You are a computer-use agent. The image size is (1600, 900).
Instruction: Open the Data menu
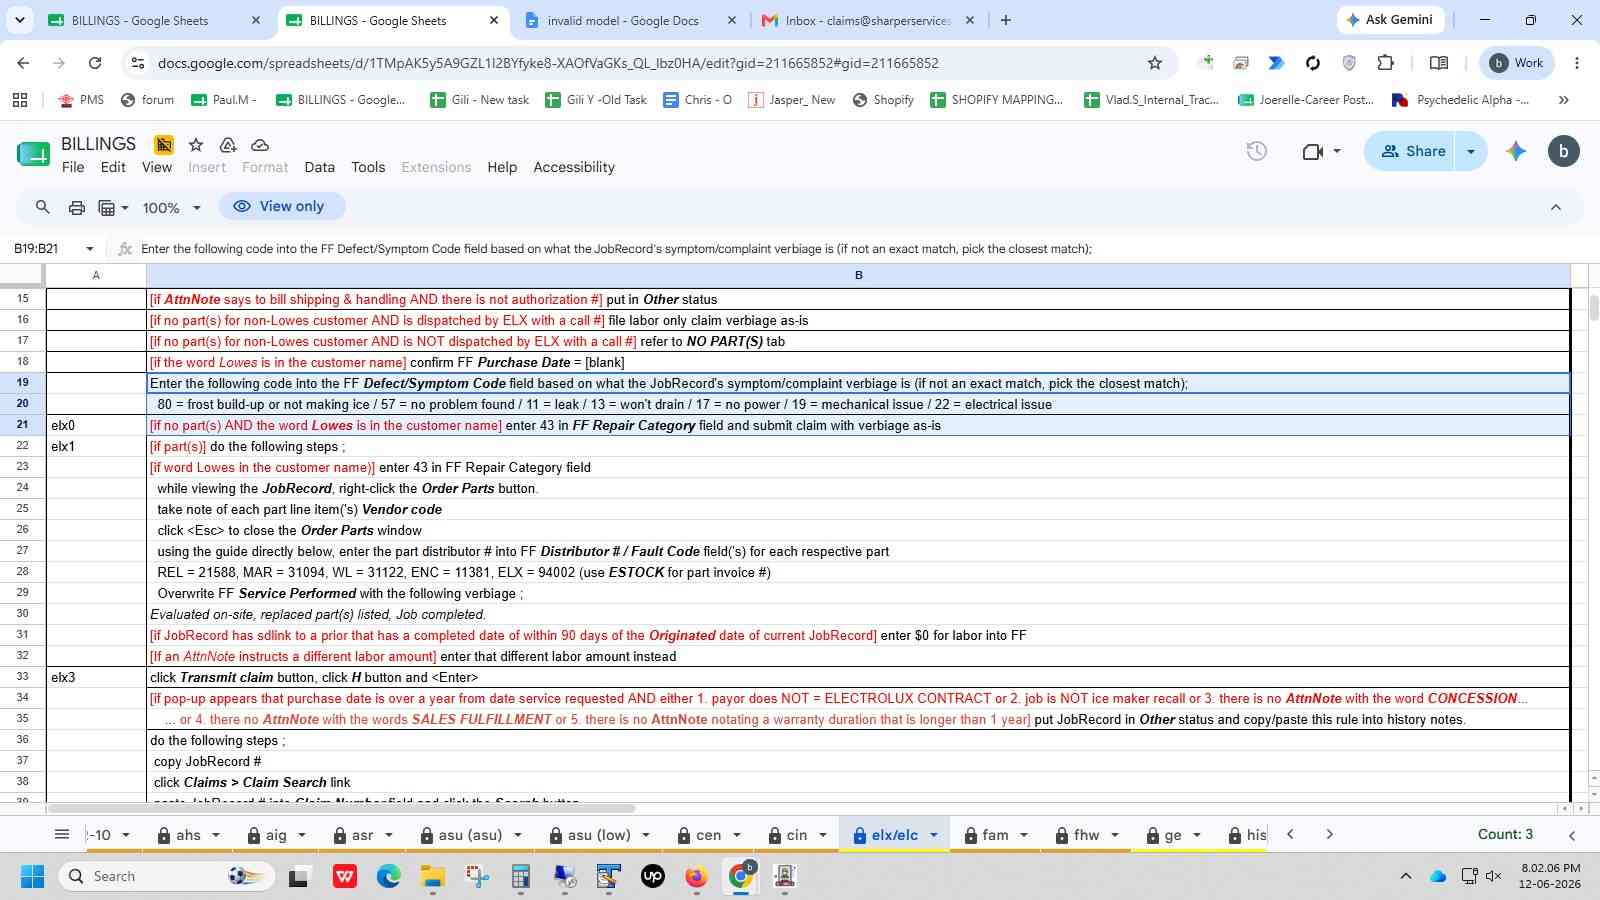coord(319,167)
